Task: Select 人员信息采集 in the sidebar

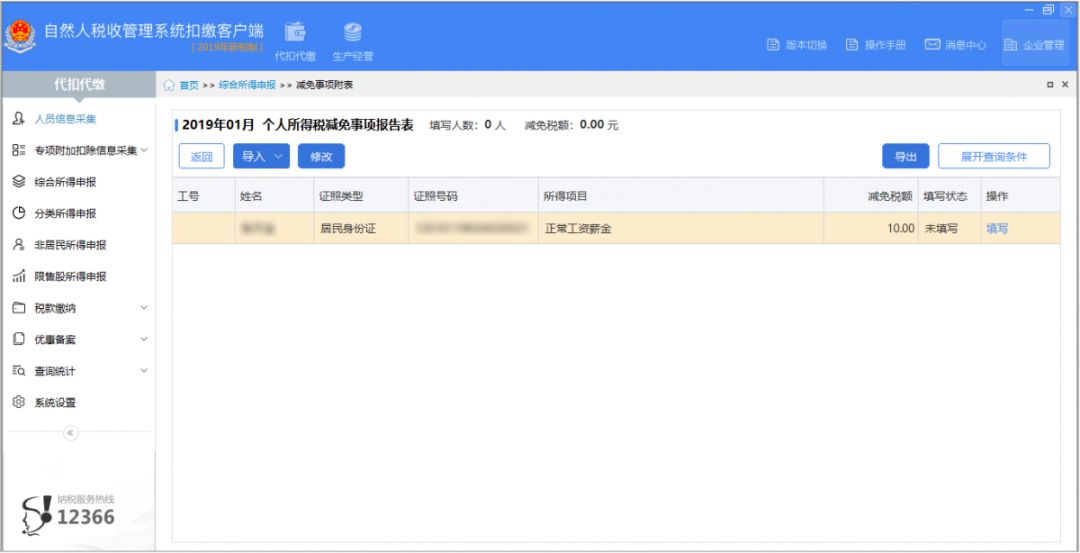Action: tap(65, 119)
